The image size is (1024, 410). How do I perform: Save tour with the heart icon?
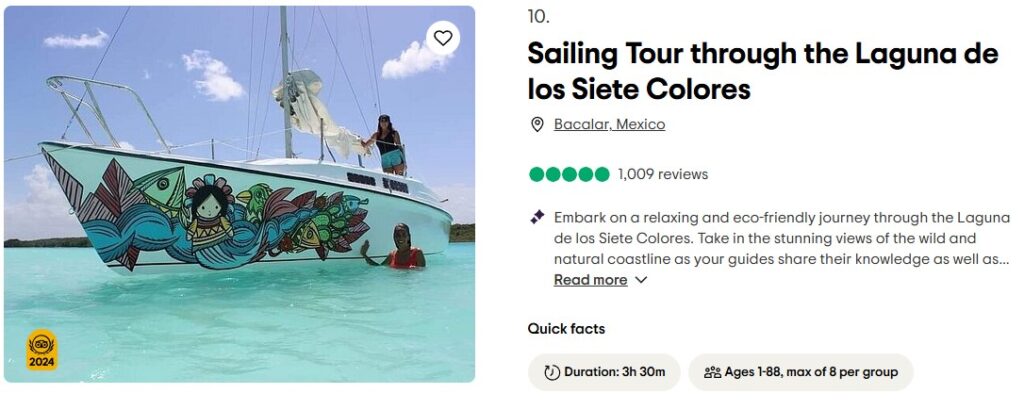click(x=442, y=39)
